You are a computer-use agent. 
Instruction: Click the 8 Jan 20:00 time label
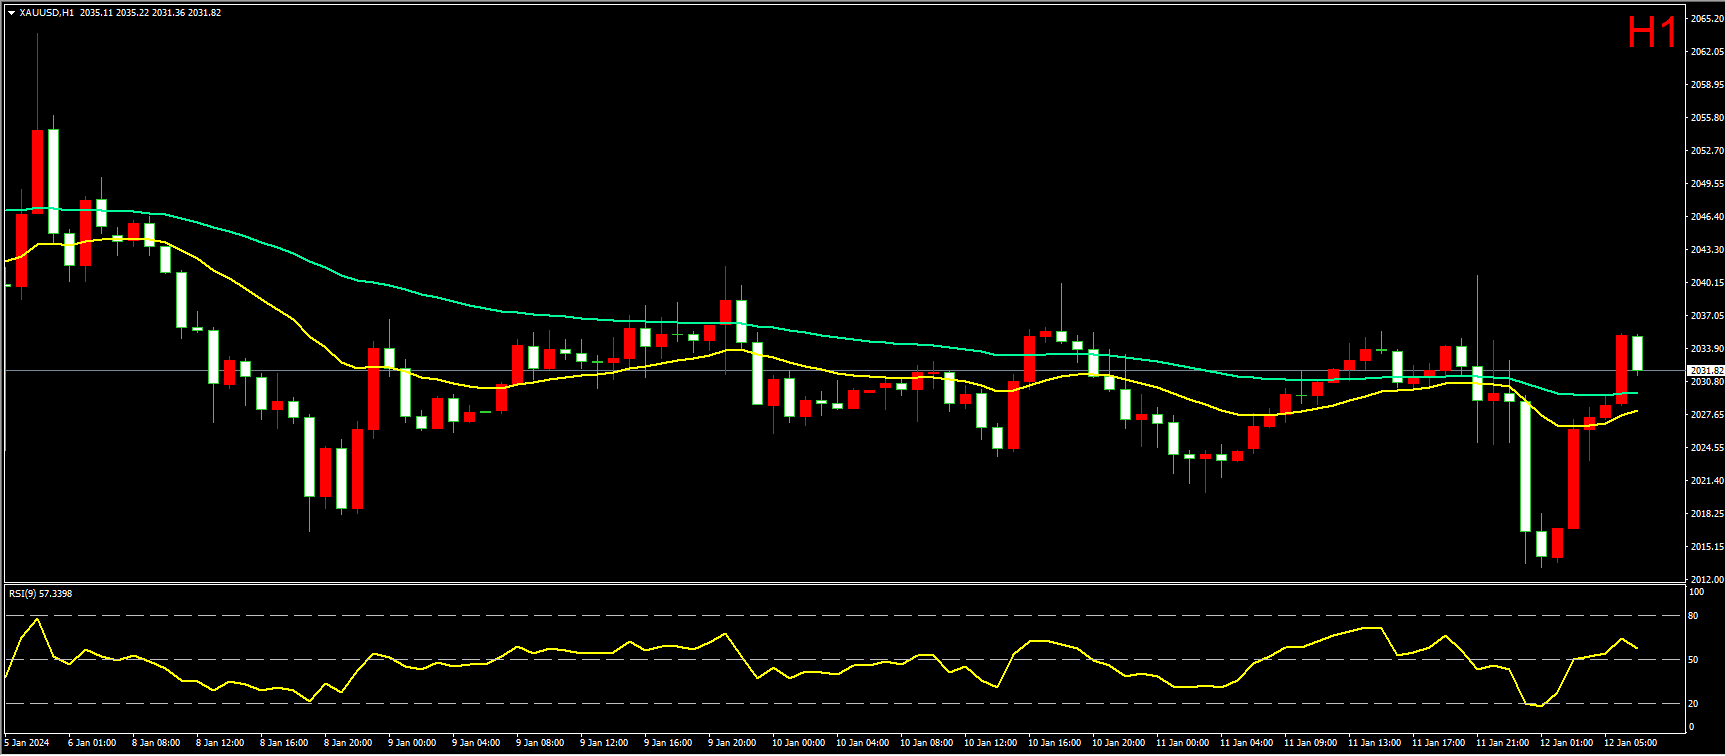[348, 743]
